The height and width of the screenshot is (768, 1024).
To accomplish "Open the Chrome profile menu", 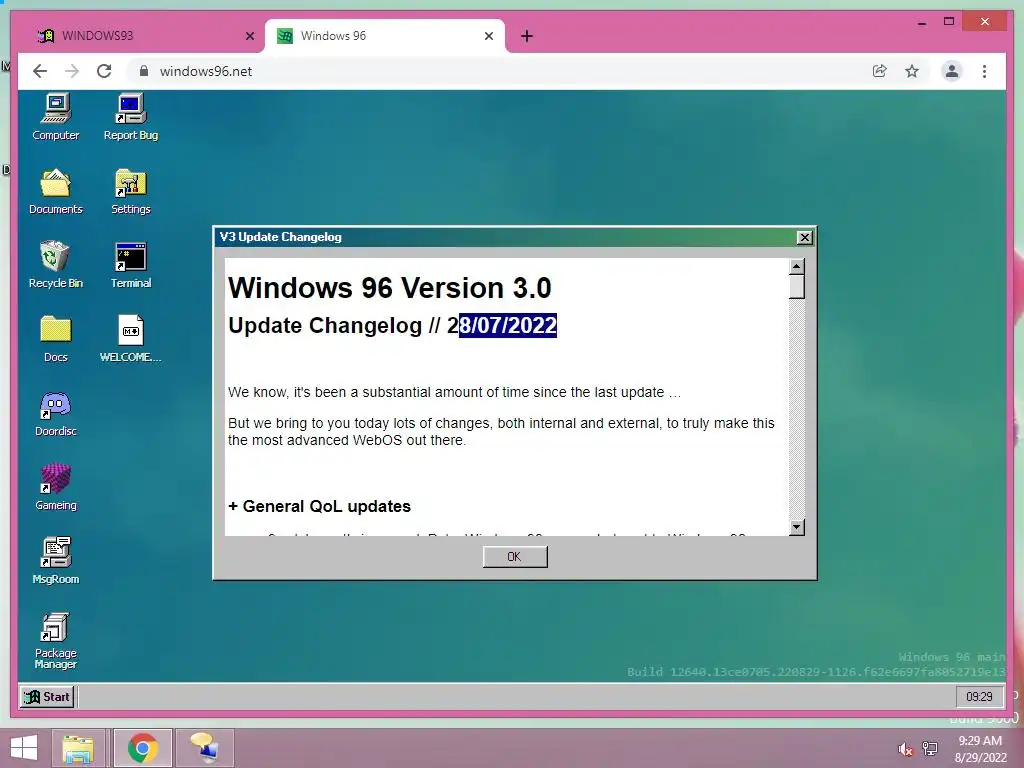I will (x=952, y=71).
